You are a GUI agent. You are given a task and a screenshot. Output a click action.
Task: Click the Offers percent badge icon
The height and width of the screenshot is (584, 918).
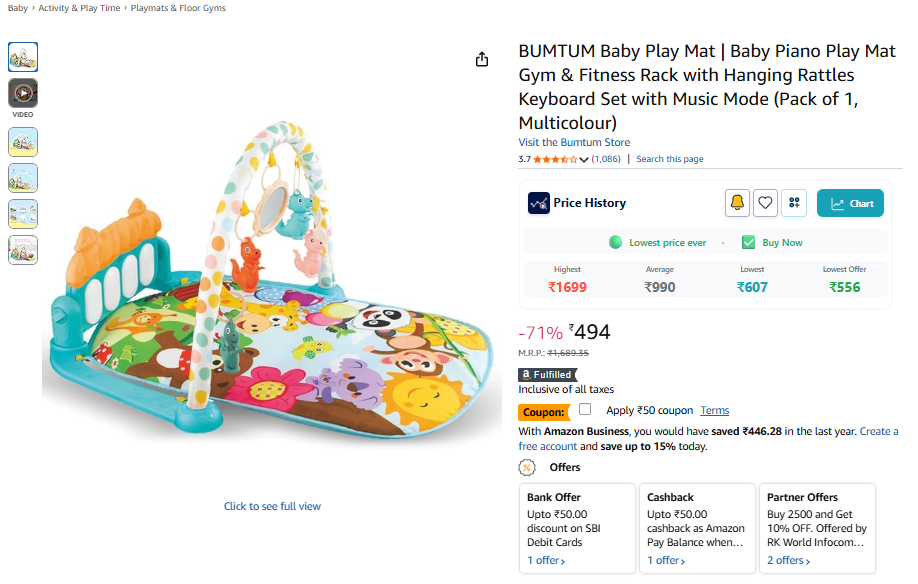527,467
